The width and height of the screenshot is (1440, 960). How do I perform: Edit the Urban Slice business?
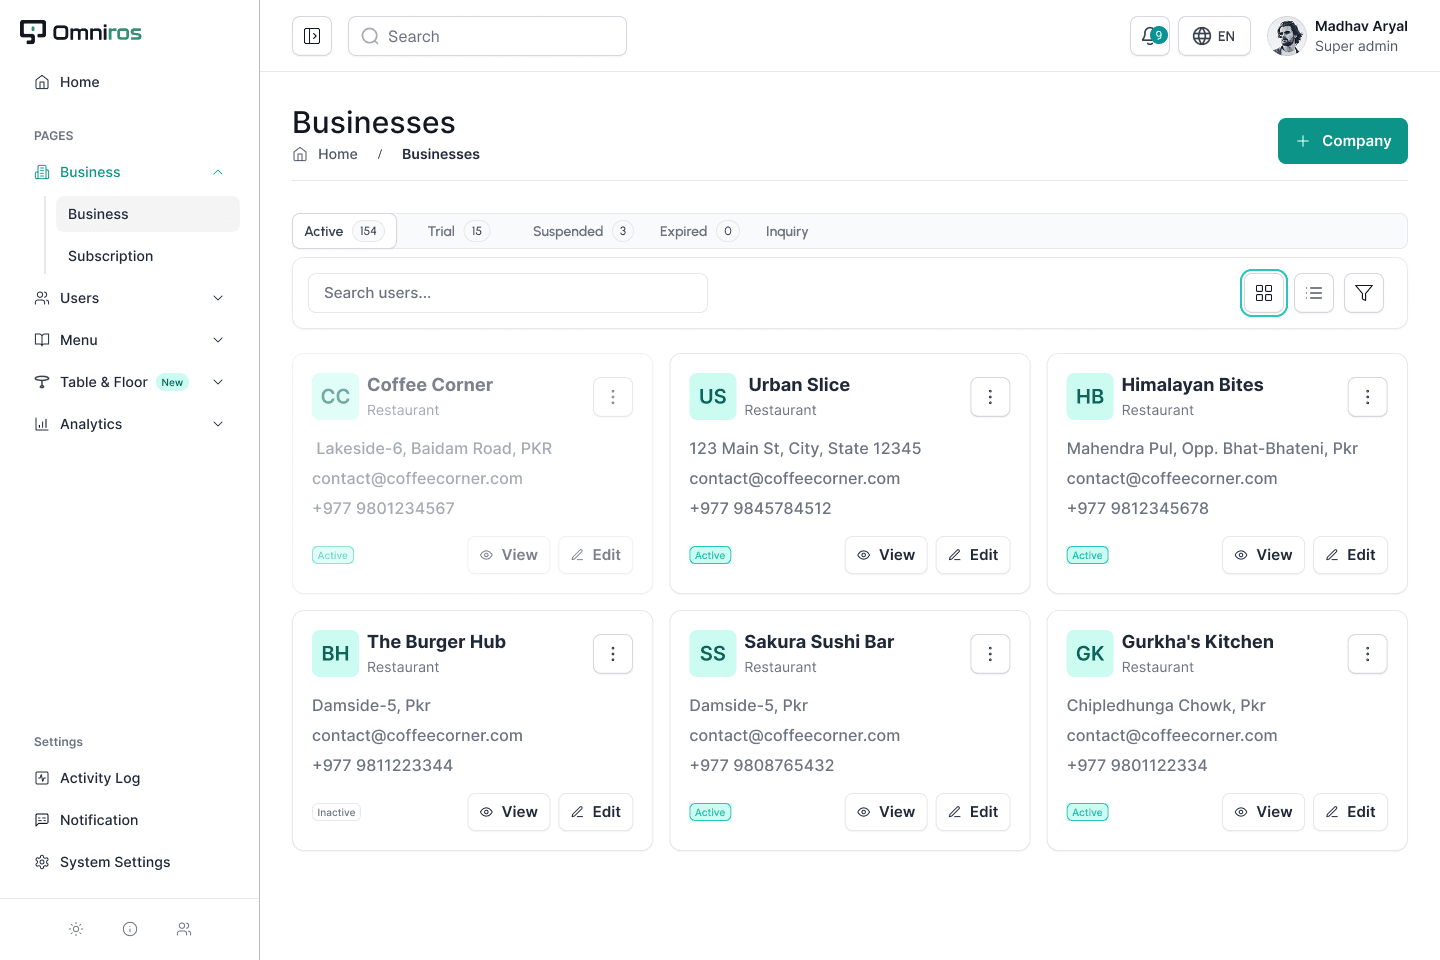[973, 555]
